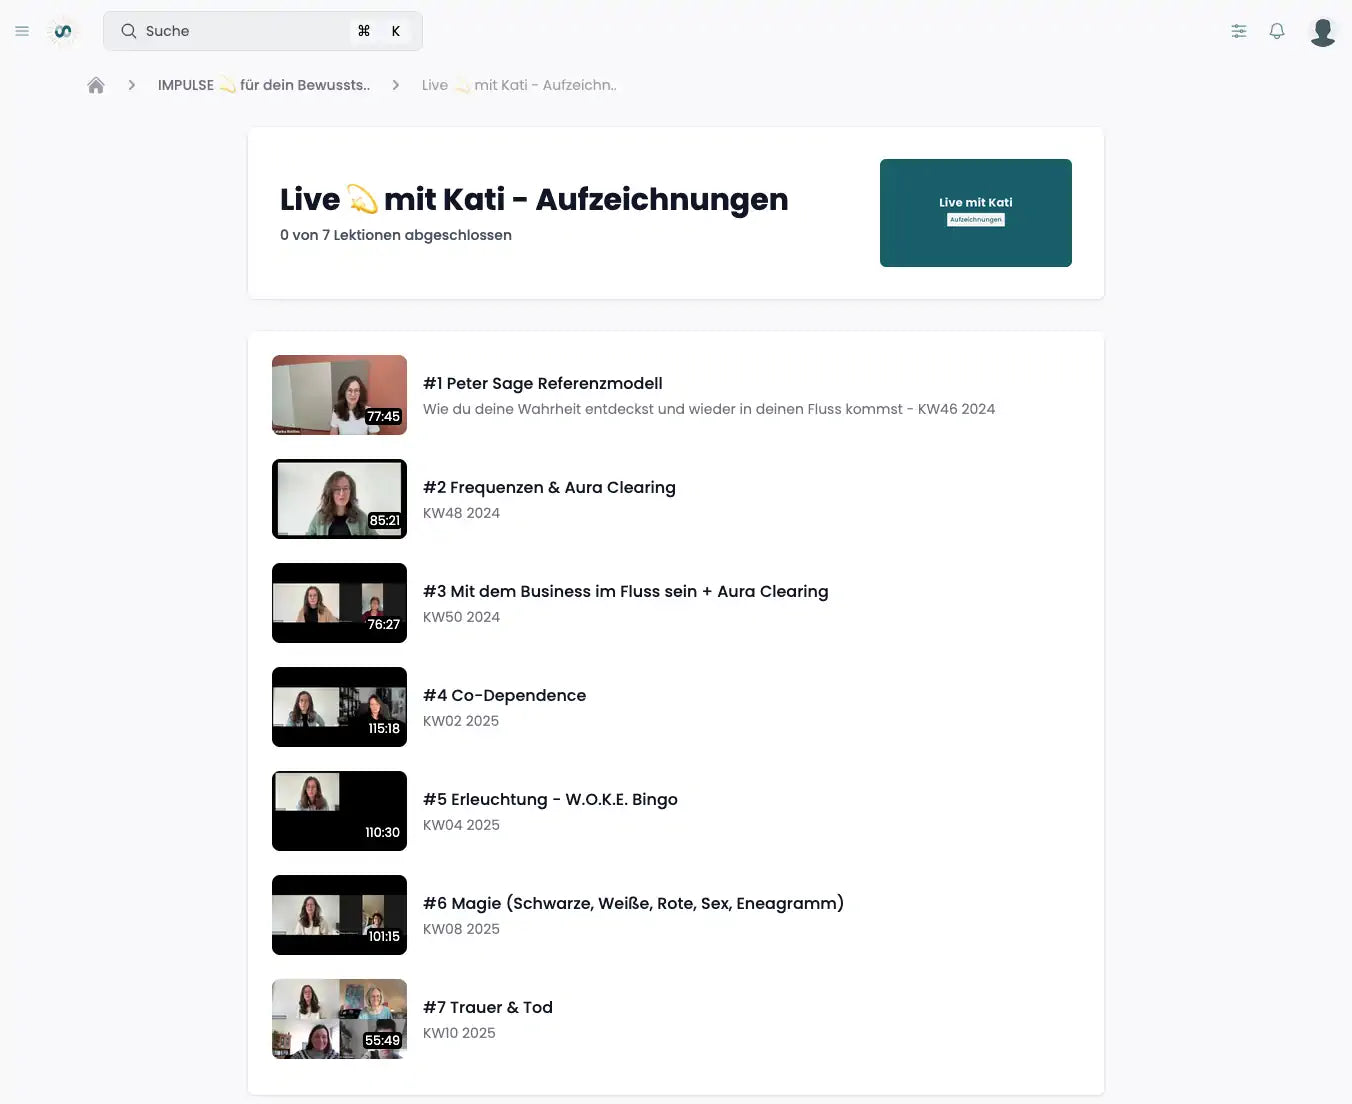1352x1104 pixels.
Task: Open the user profile avatar
Action: tap(1322, 32)
